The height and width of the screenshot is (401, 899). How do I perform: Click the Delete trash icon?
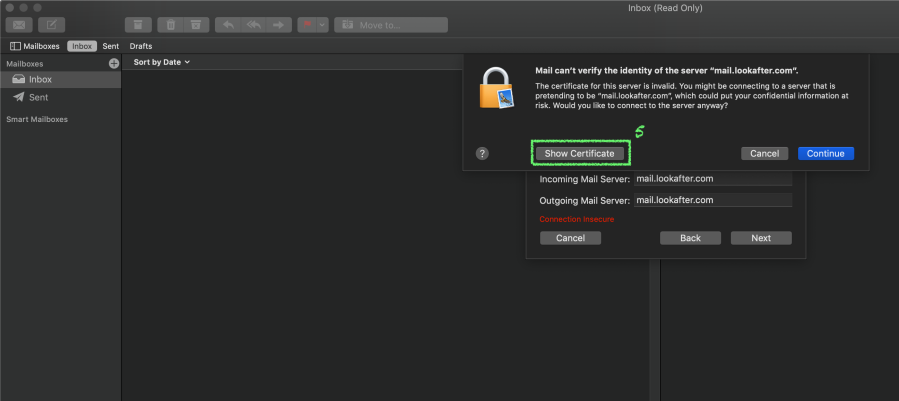click(x=171, y=24)
